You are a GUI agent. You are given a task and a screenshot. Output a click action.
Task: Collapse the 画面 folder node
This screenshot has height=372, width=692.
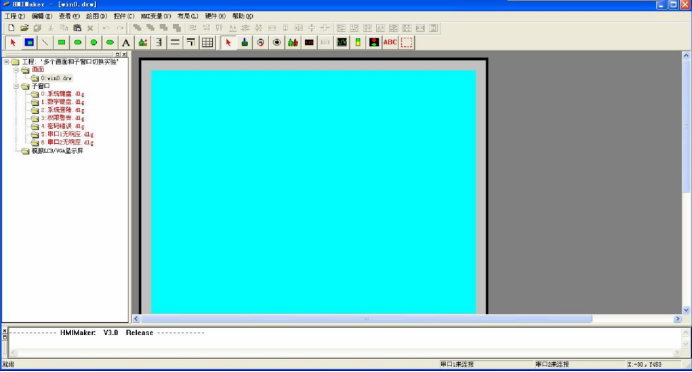pyautogui.click(x=16, y=70)
